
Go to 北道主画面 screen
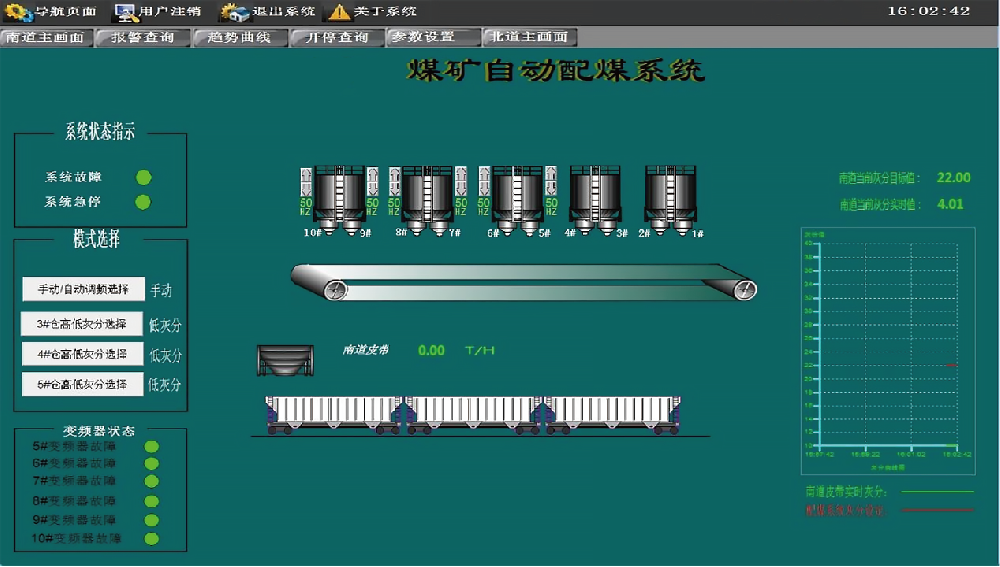530,38
